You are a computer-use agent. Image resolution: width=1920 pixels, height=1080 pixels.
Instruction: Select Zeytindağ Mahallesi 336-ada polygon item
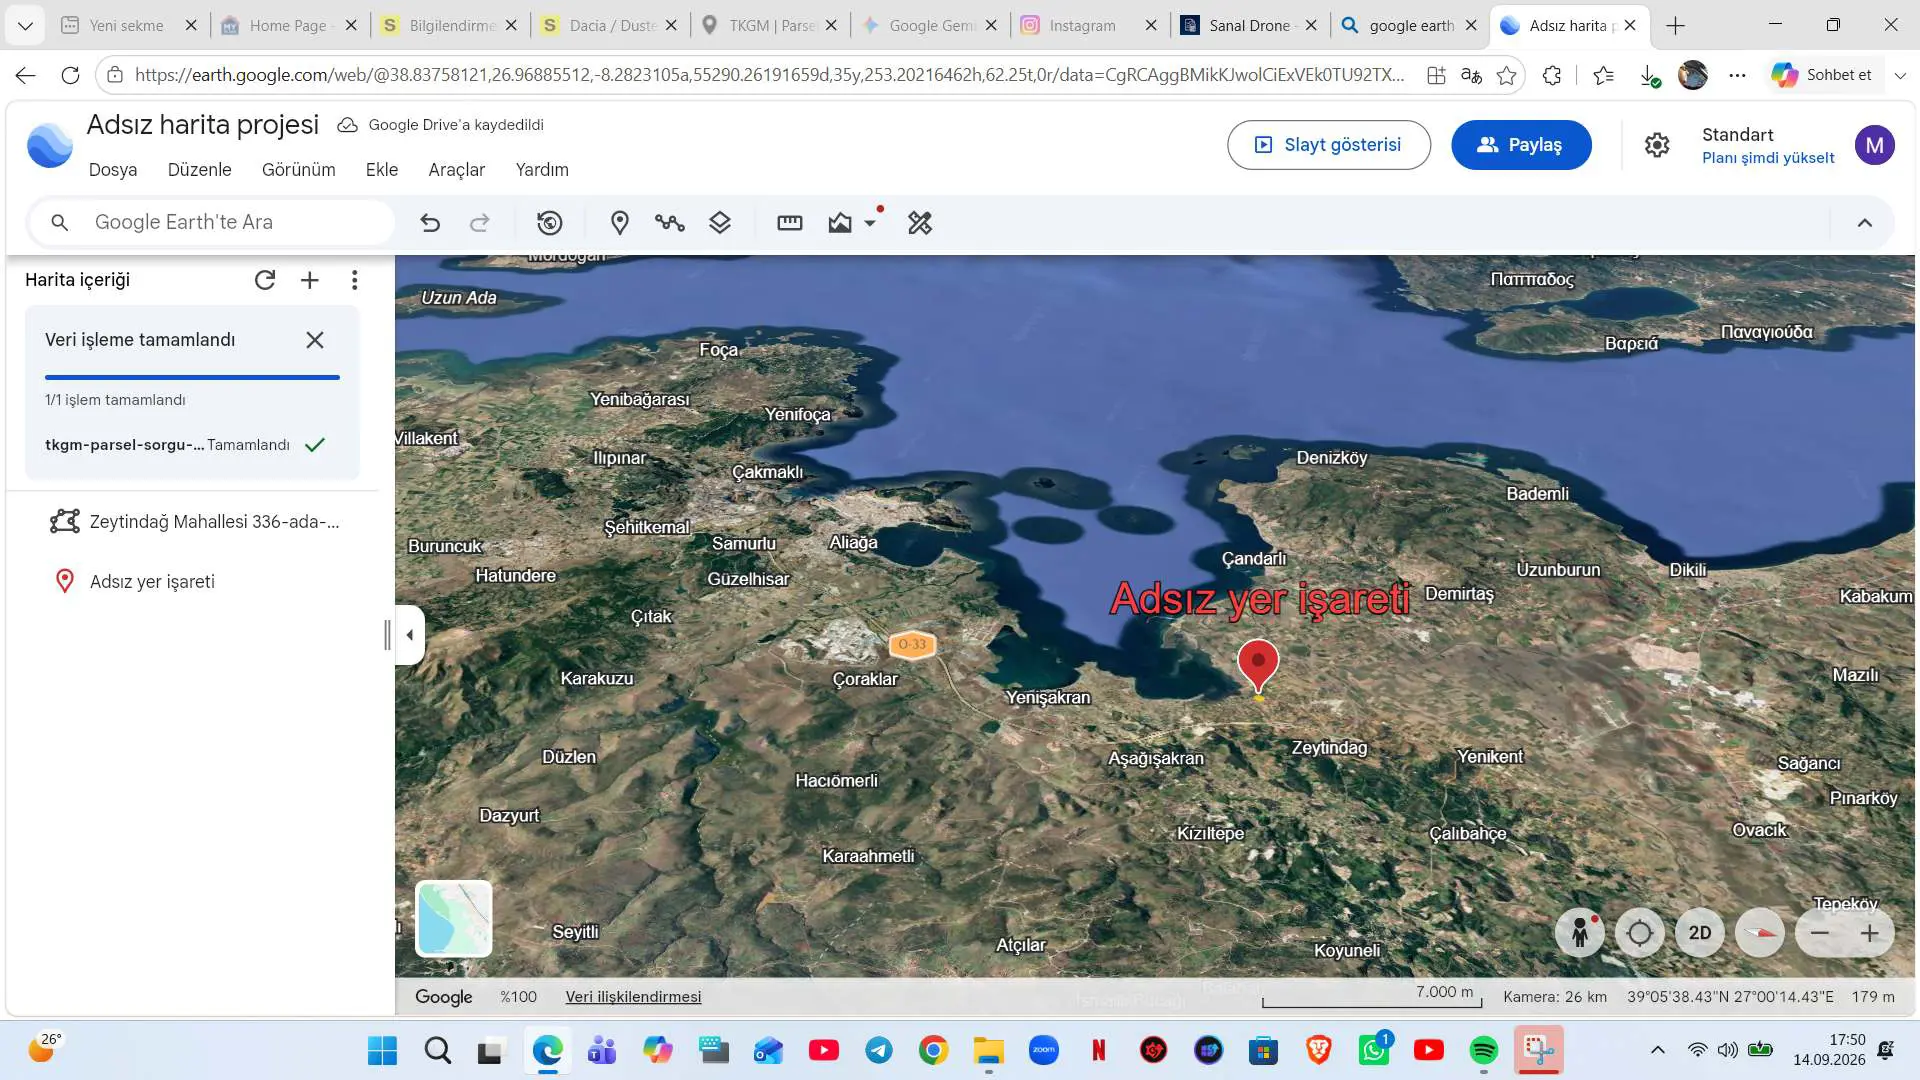195,522
